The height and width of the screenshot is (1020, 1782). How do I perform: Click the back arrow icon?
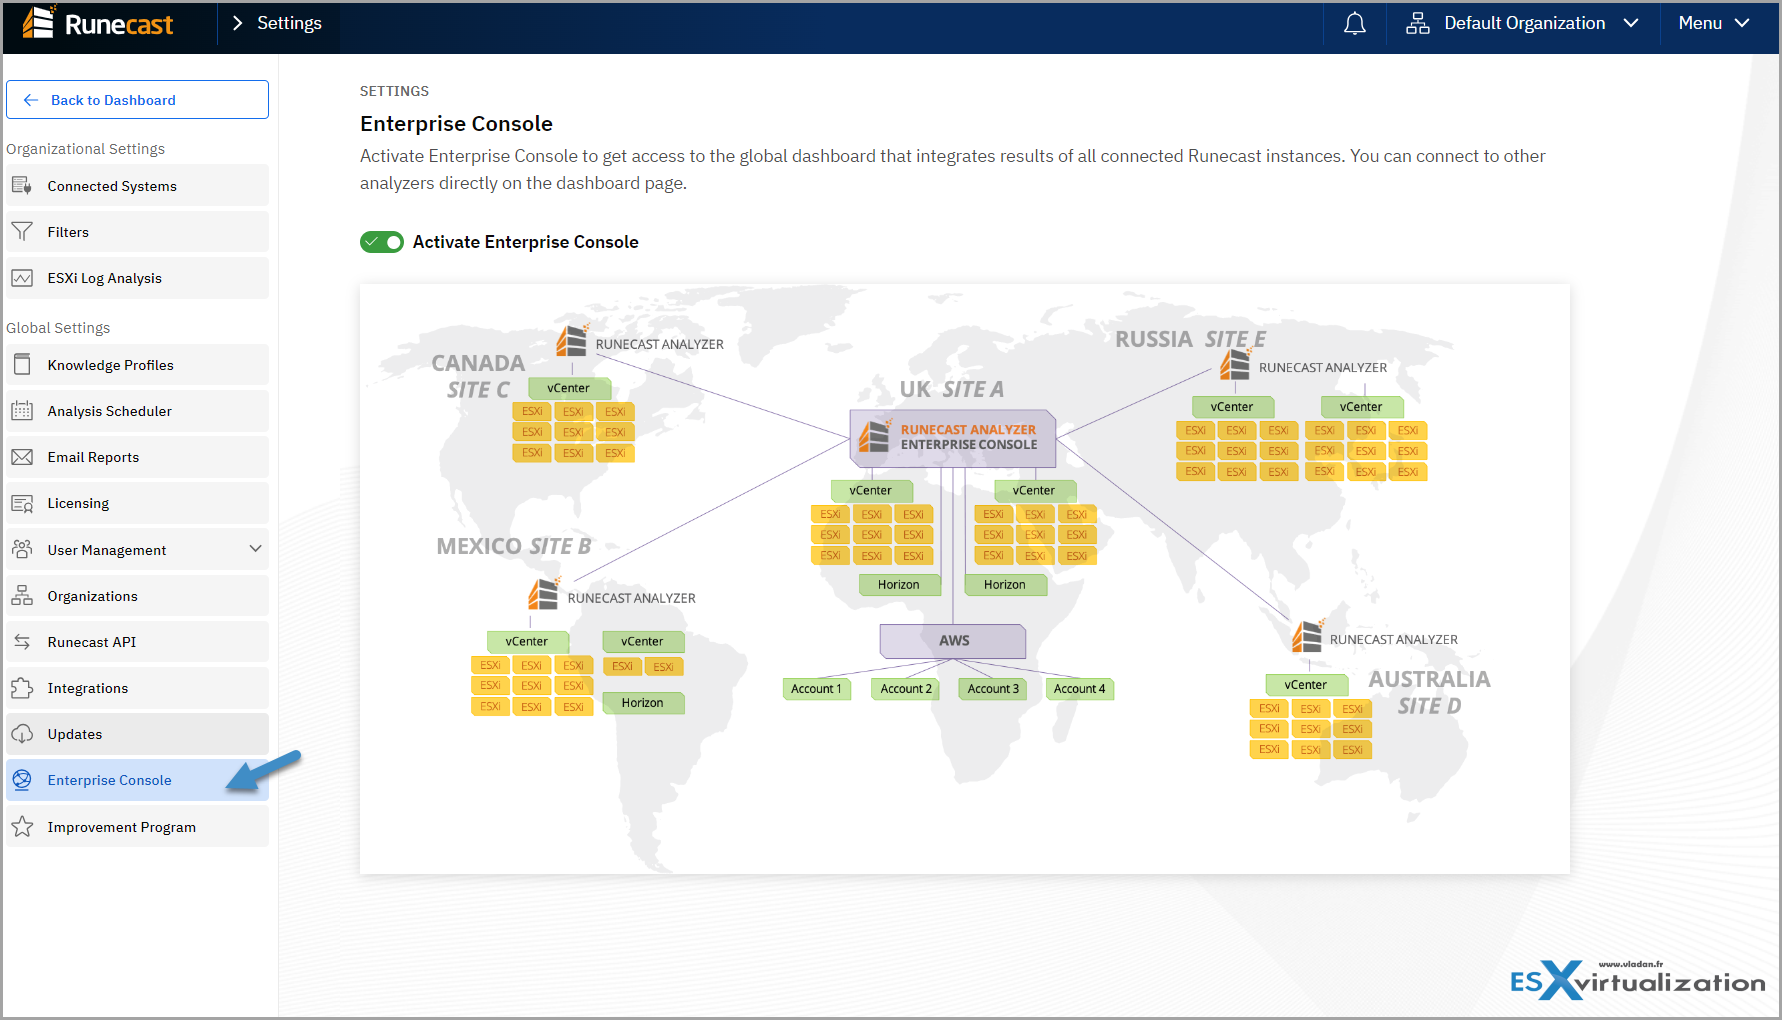coord(31,100)
